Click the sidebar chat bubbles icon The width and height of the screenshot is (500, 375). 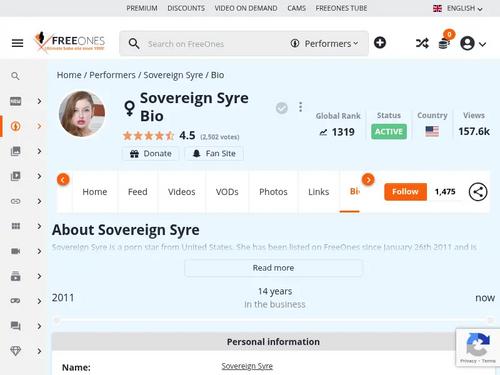point(15,326)
